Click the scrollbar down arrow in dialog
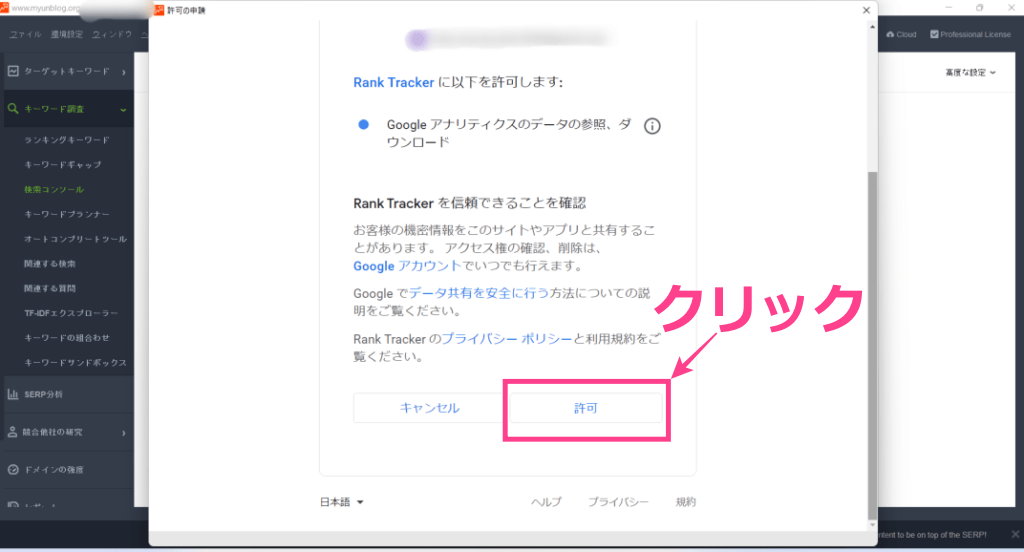Screen dimensions: 1024x552 872,525
